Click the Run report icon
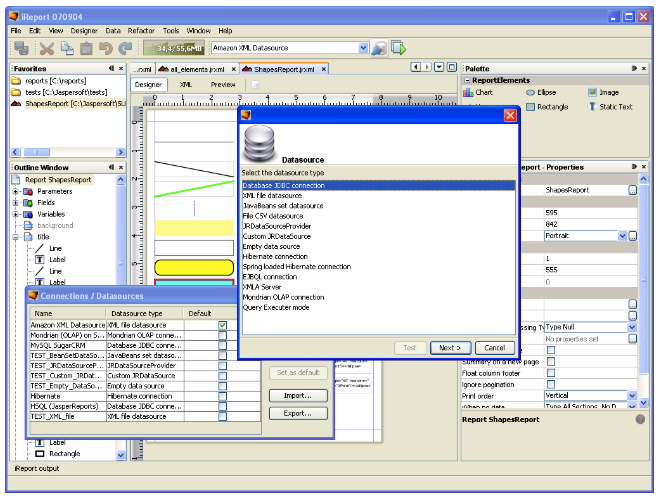658x498 pixels. [399, 48]
